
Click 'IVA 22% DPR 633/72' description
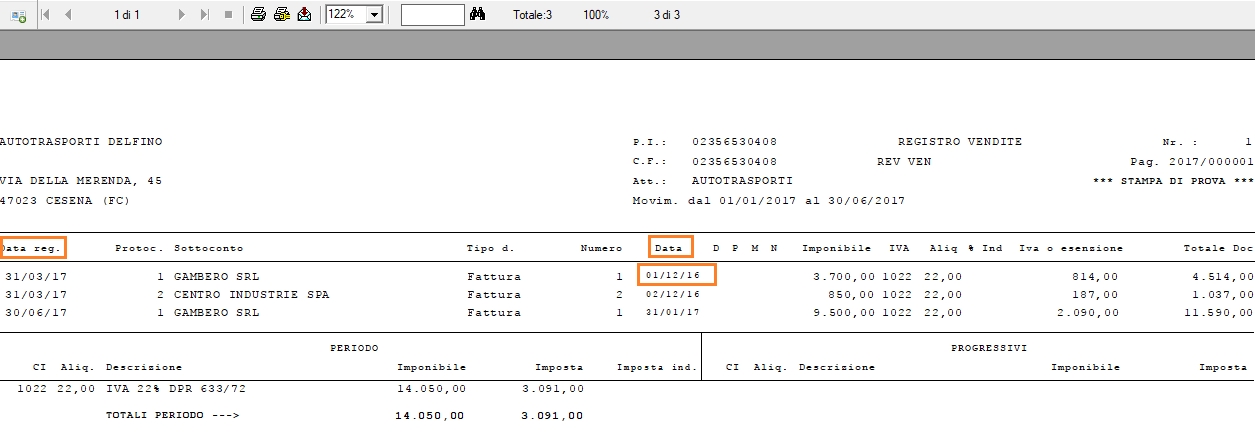174,387
